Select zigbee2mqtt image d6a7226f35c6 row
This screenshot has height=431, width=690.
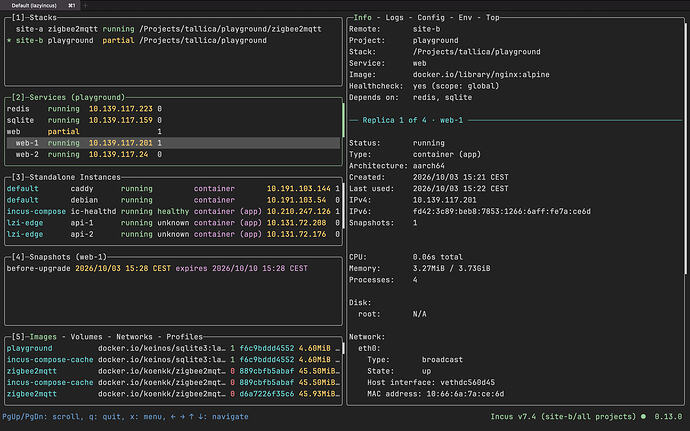coord(173,394)
